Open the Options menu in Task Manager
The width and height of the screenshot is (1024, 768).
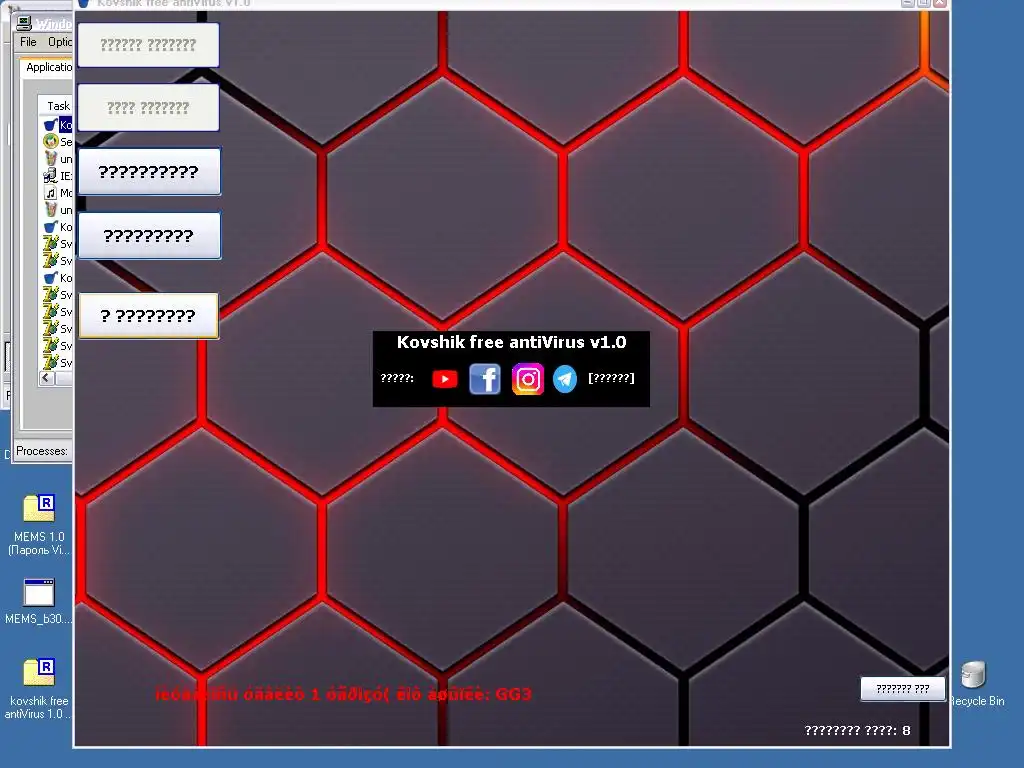pyautogui.click(x=59, y=42)
